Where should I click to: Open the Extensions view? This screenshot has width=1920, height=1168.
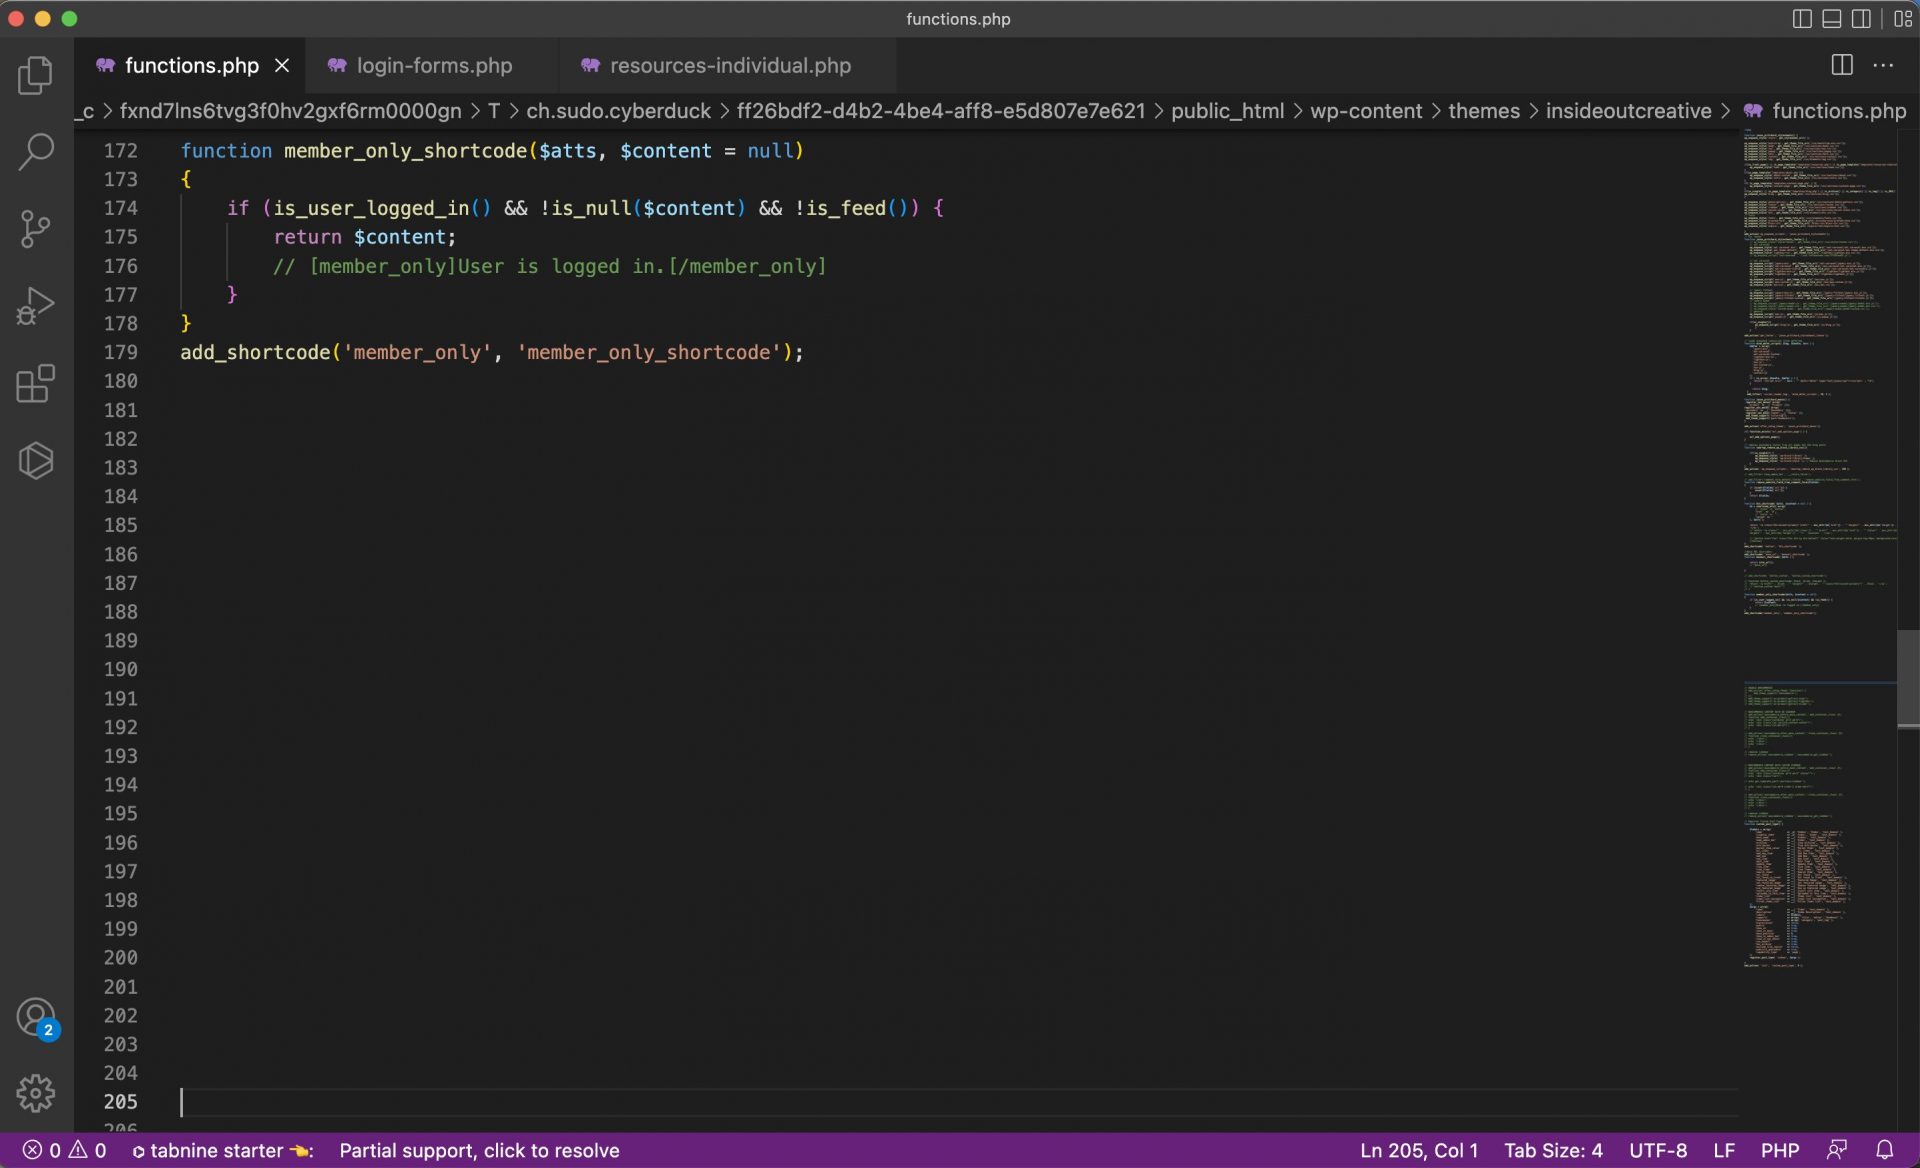[x=36, y=383]
